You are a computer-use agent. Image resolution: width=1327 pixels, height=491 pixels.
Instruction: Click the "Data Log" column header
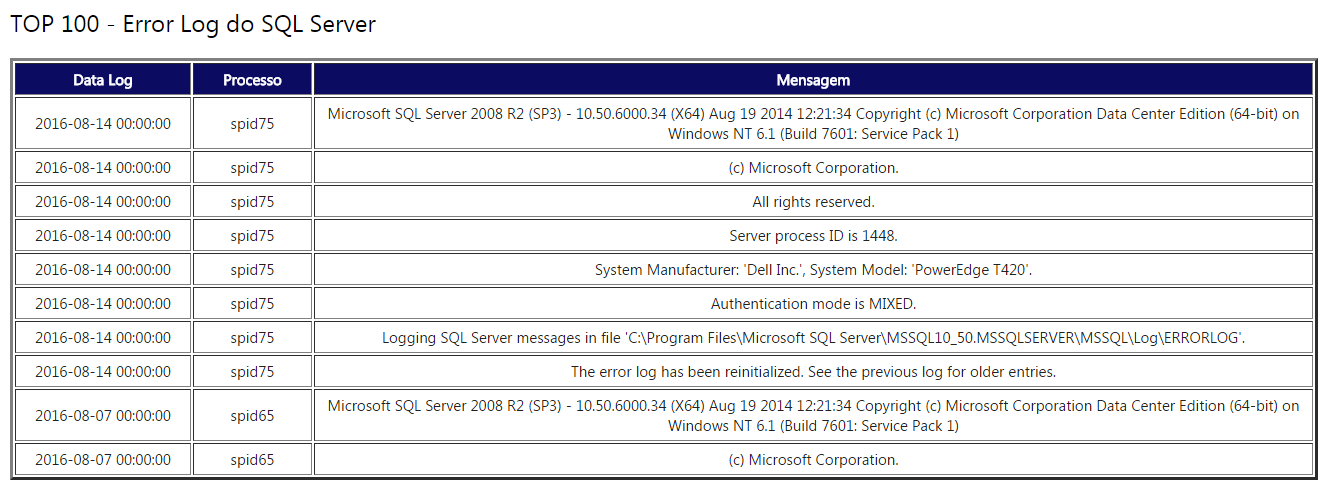[x=103, y=80]
